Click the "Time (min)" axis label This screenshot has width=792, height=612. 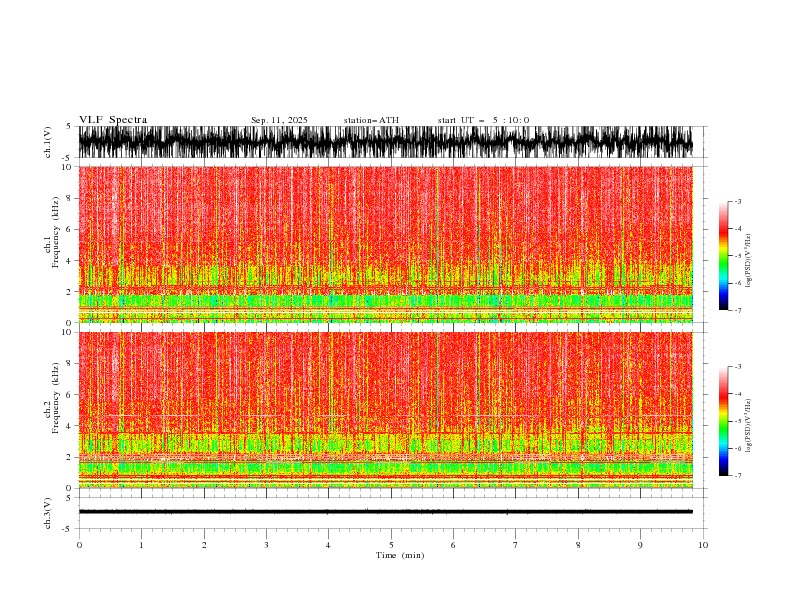pyautogui.click(x=400, y=555)
